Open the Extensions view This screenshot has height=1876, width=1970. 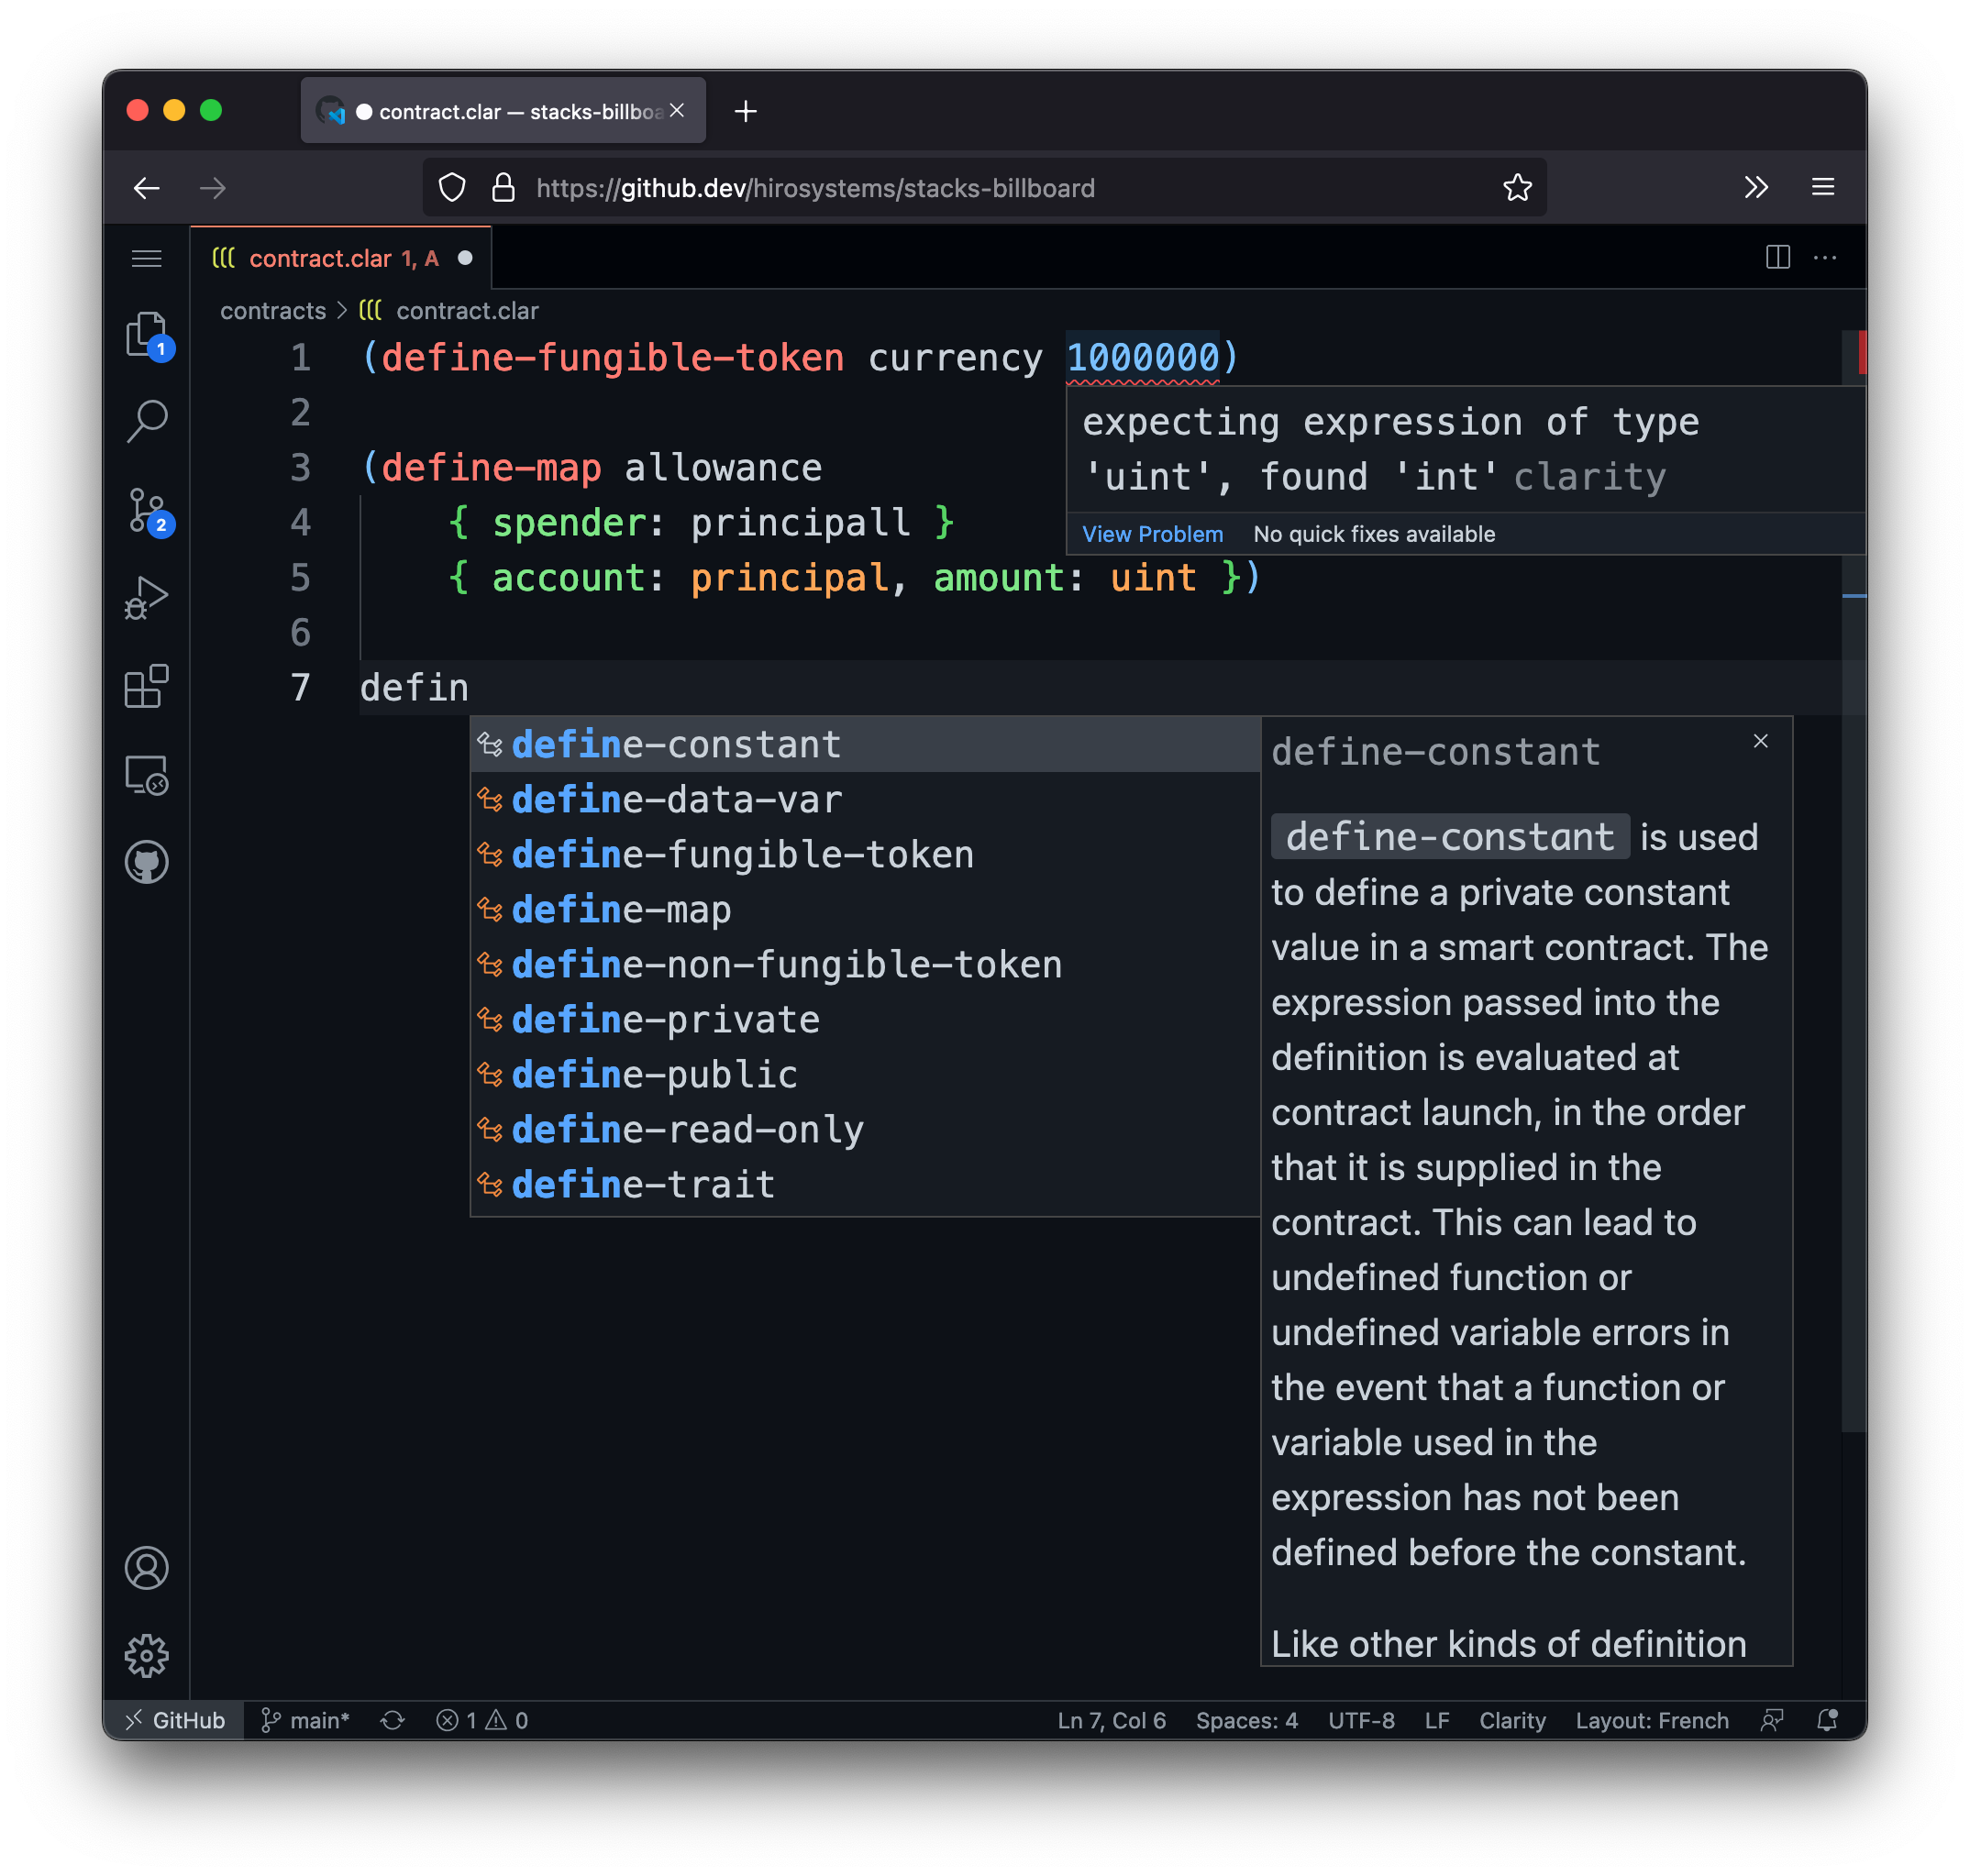point(146,686)
